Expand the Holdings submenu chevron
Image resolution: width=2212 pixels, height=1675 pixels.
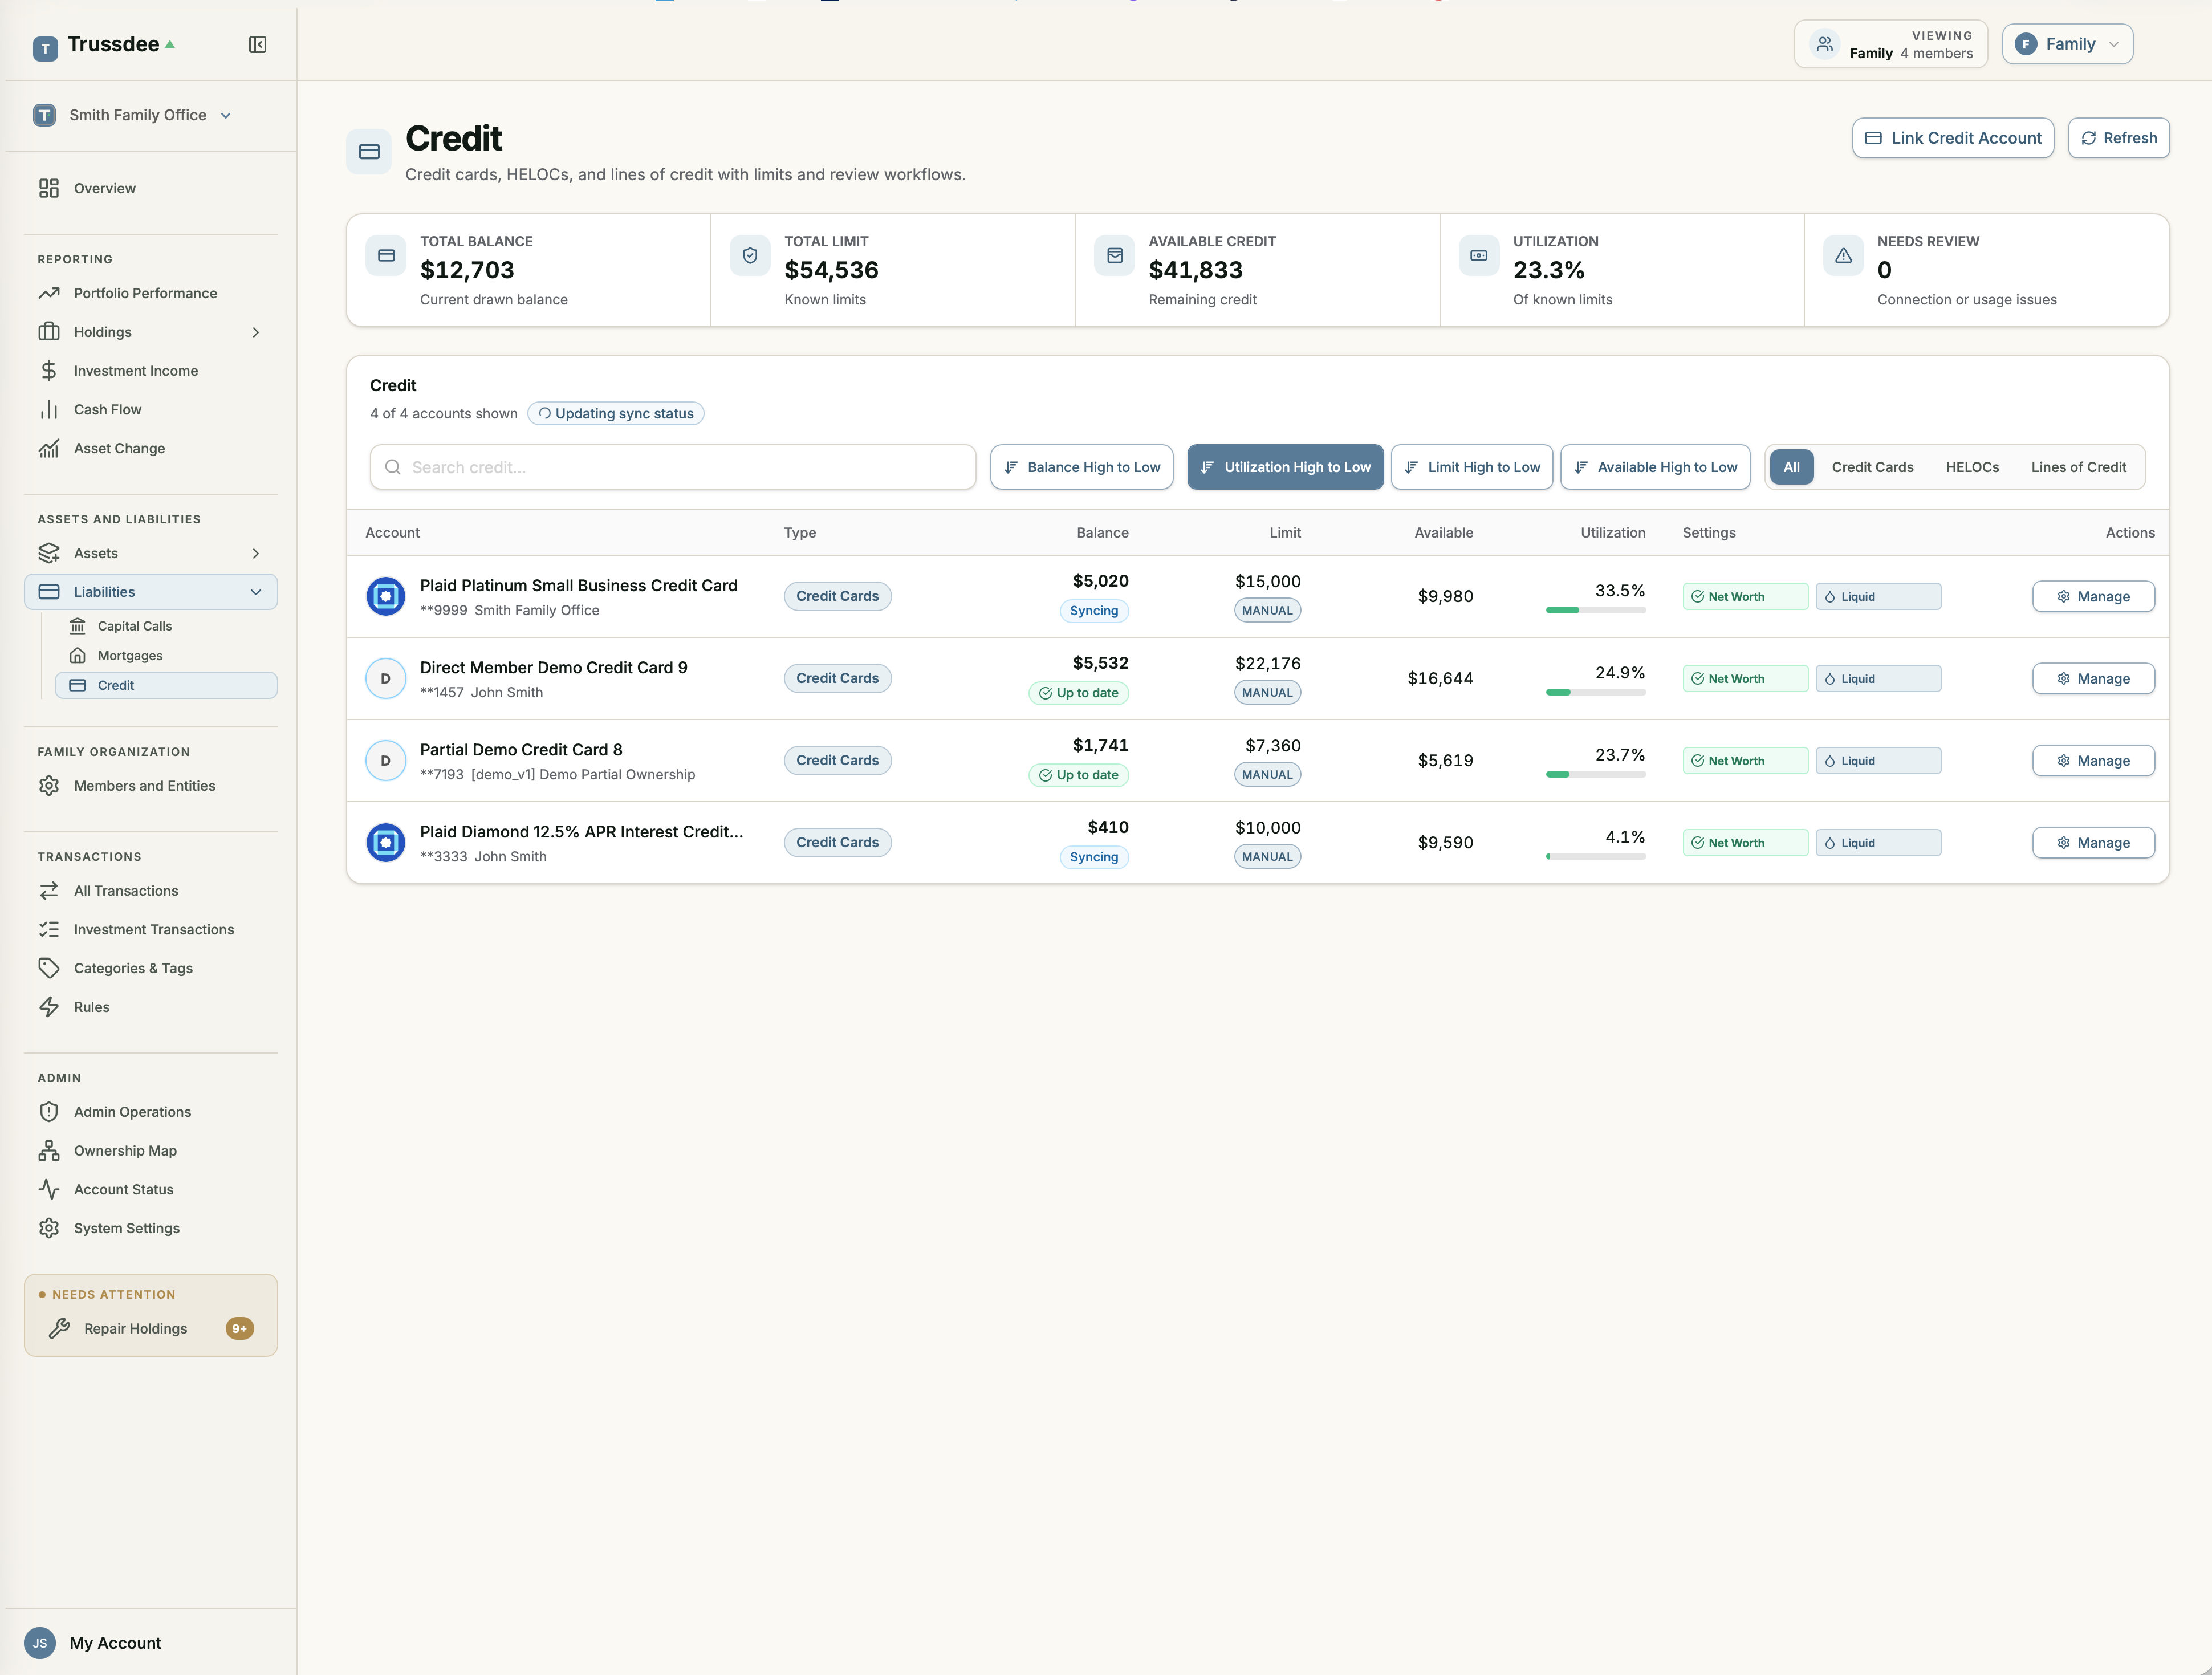tap(256, 332)
